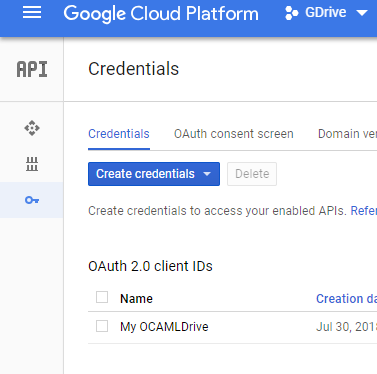377x374 pixels.
Task: Click the Delete button
Action: pyautogui.click(x=252, y=174)
